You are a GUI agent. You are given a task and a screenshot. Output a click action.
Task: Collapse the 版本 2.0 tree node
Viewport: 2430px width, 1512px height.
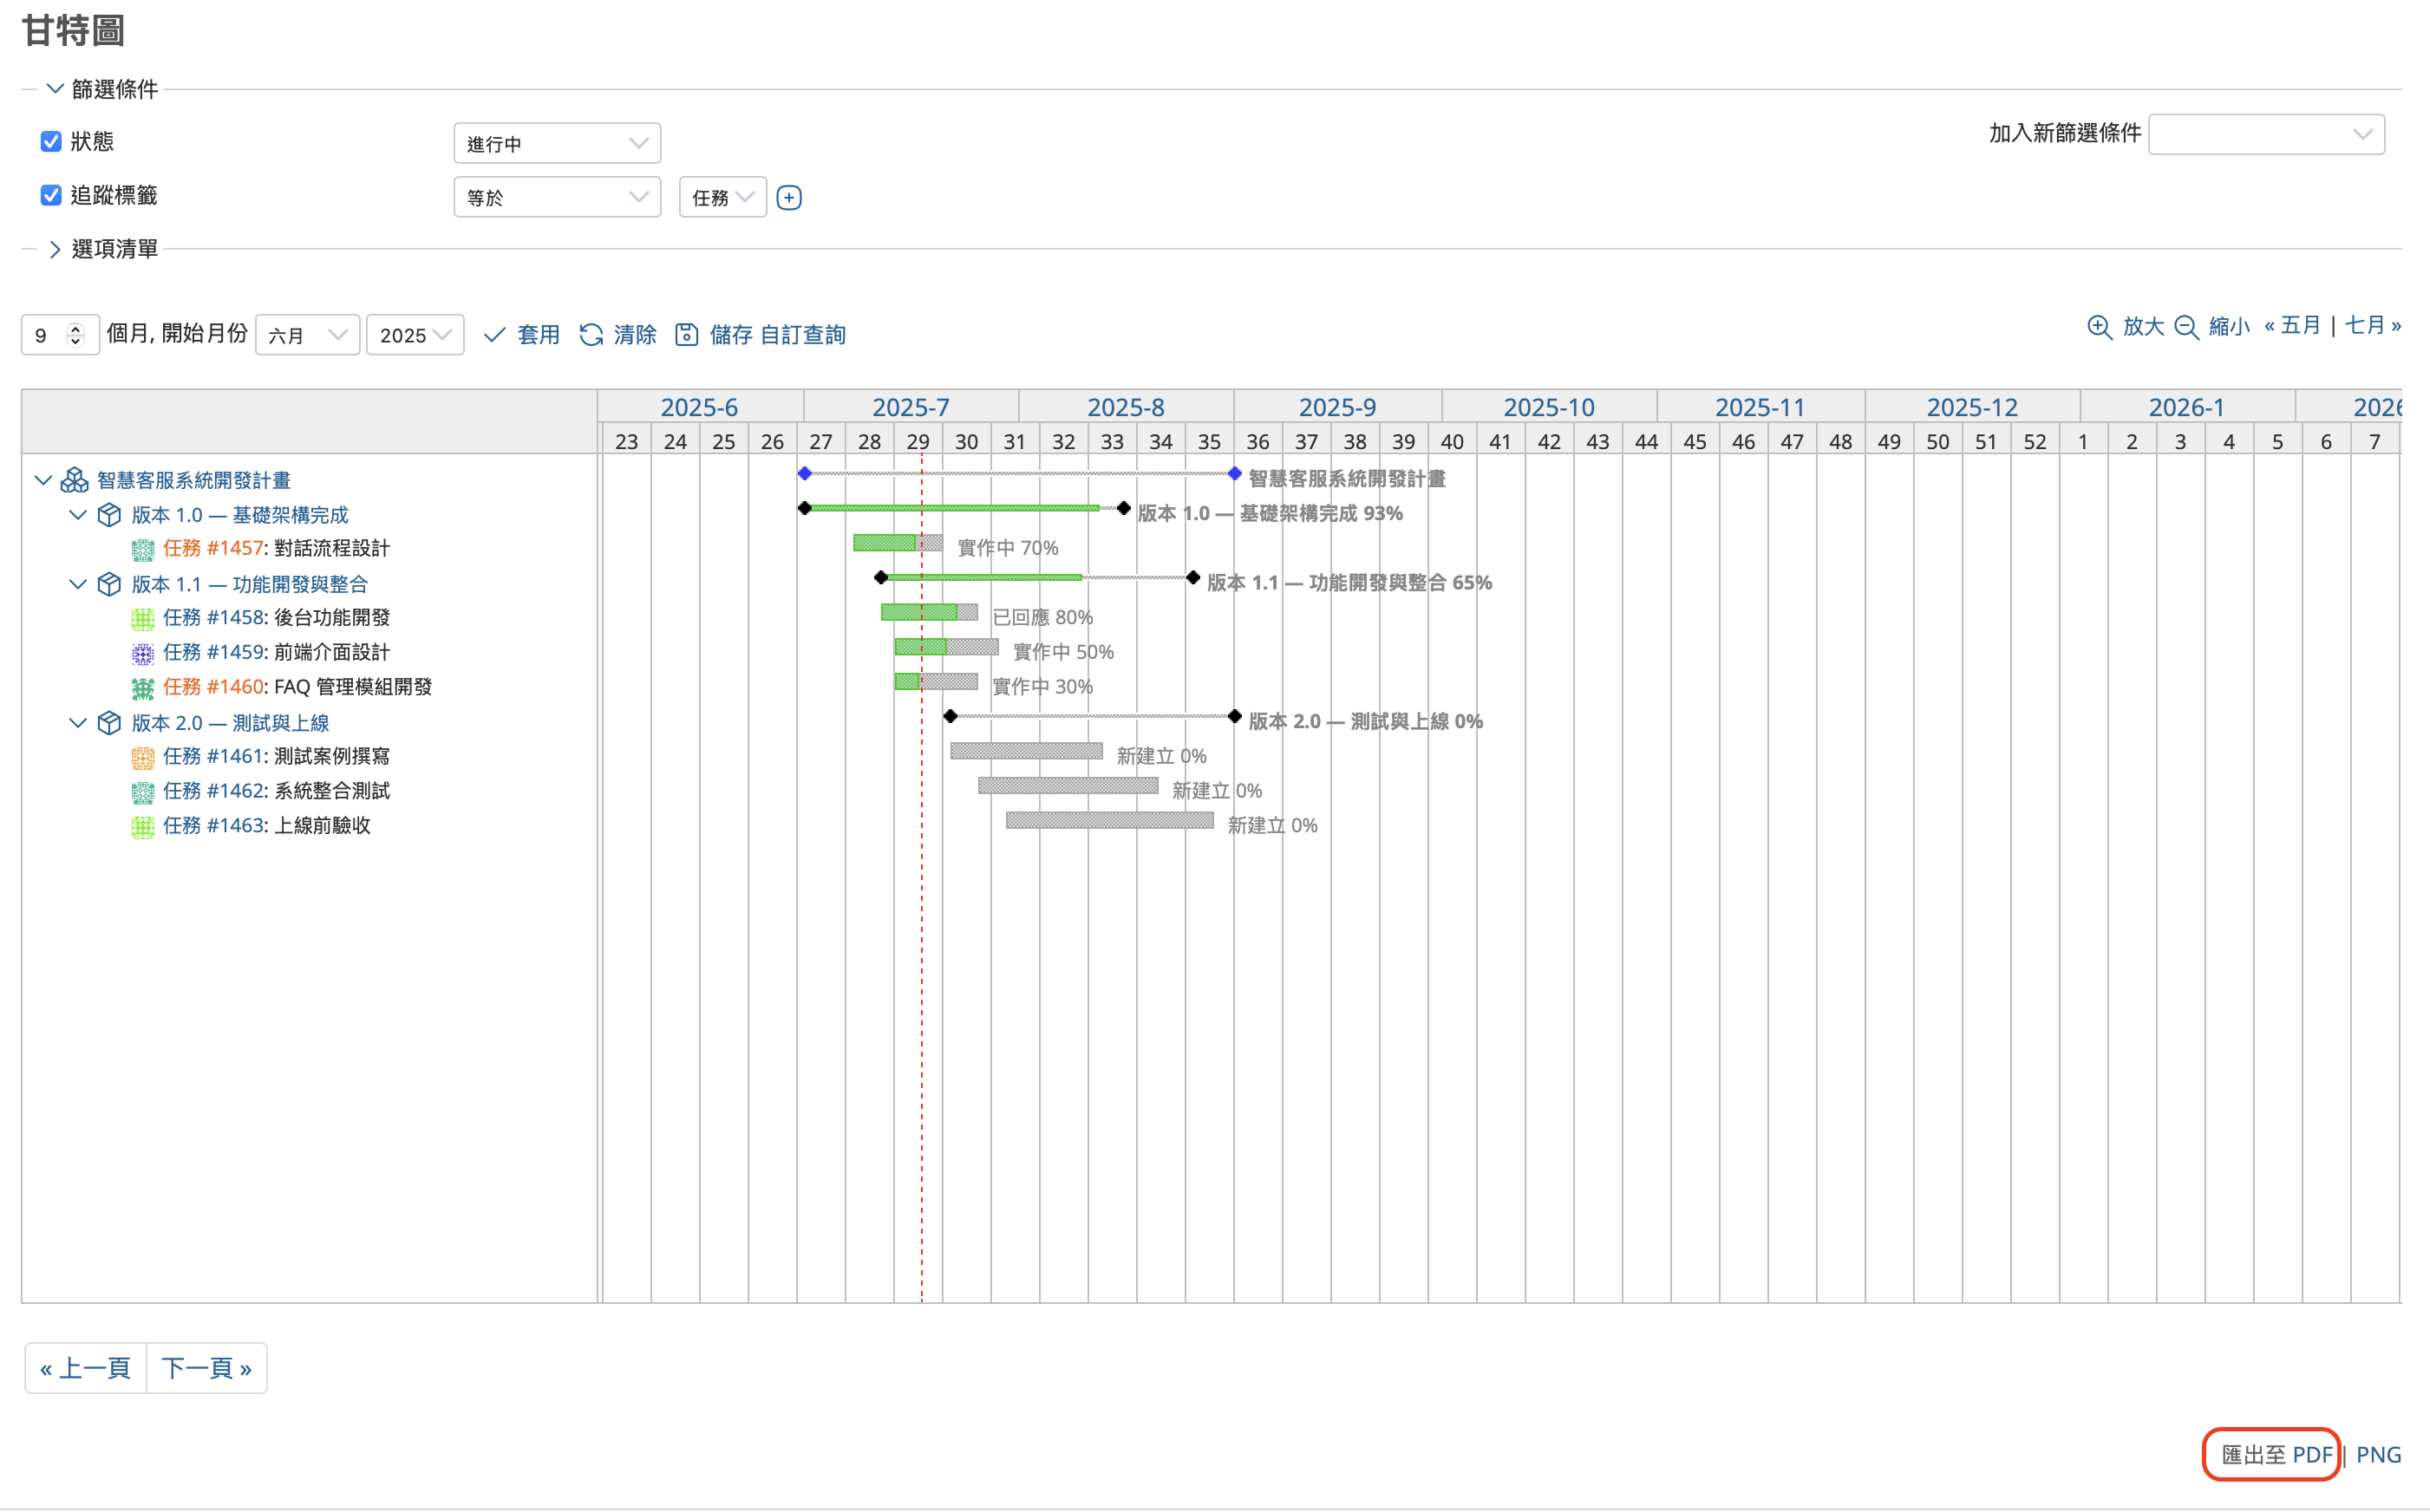[x=78, y=723]
